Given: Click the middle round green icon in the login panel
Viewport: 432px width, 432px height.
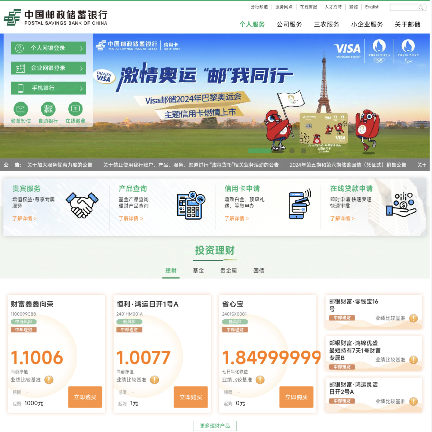Looking at the screenshot, I should pos(48,109).
